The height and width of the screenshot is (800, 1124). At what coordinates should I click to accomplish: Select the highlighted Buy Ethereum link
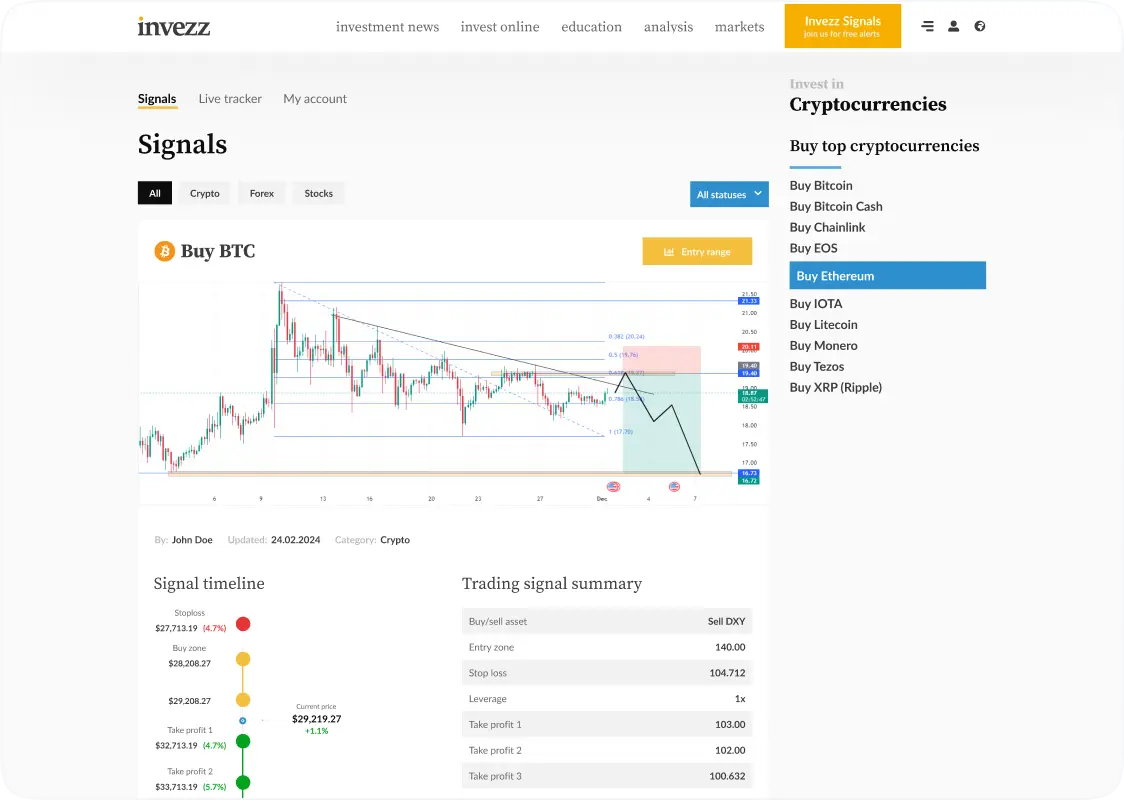pyautogui.click(x=887, y=276)
